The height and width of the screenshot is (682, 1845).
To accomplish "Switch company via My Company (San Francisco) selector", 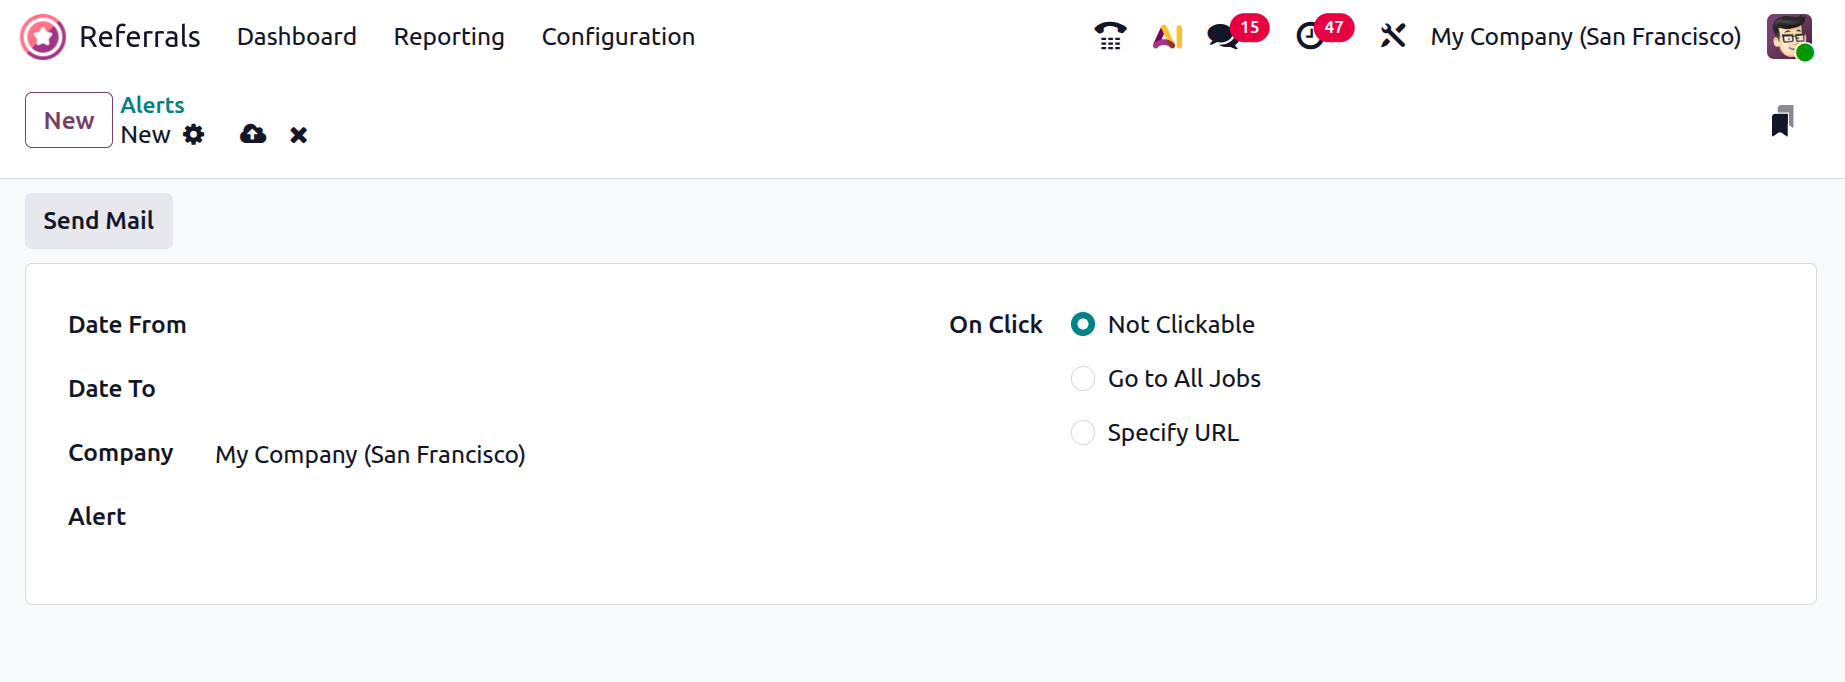I will [1585, 37].
